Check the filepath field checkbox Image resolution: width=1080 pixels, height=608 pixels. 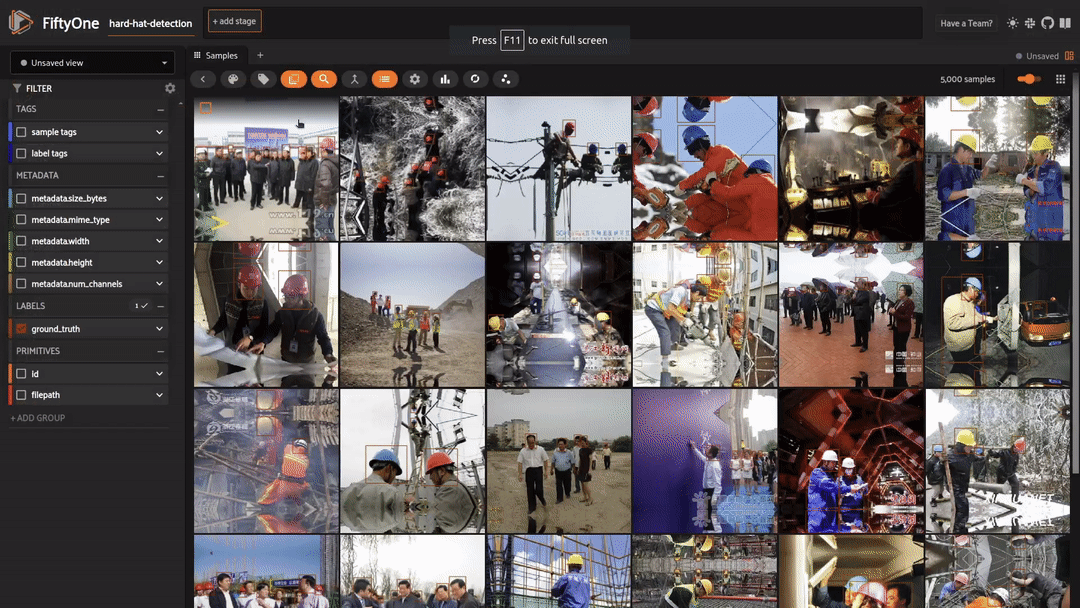point(21,395)
